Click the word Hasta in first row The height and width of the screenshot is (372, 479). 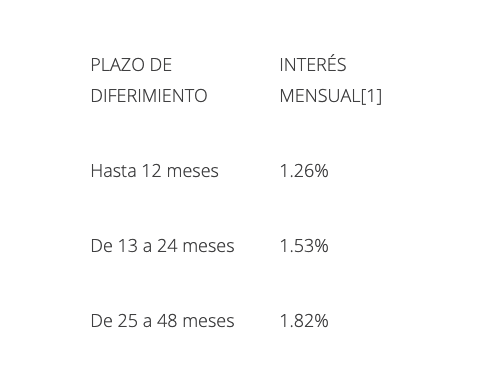click(x=113, y=171)
